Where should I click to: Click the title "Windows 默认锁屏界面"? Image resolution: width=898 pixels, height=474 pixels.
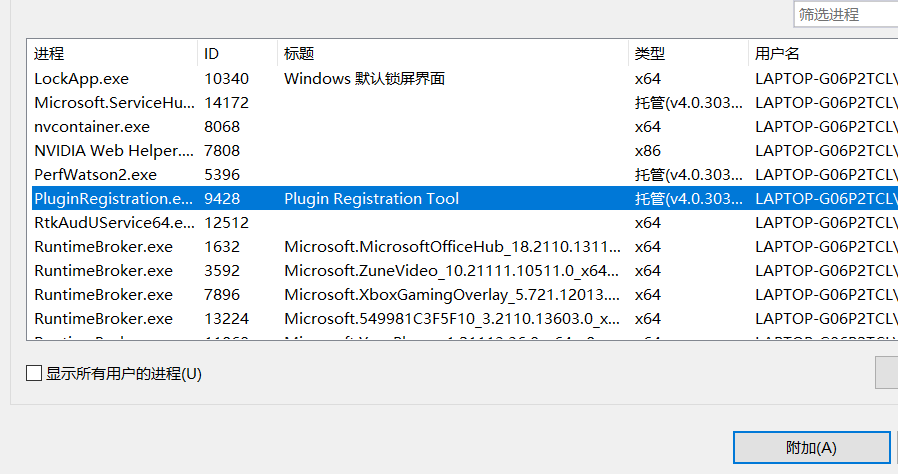click(365, 78)
